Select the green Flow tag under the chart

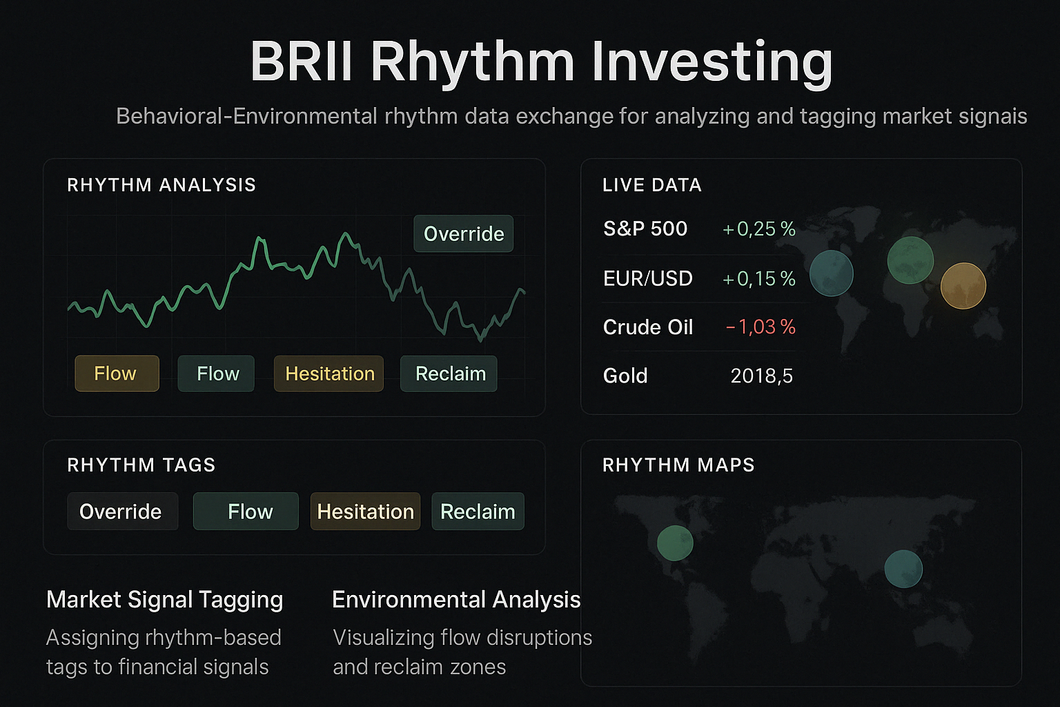[216, 374]
